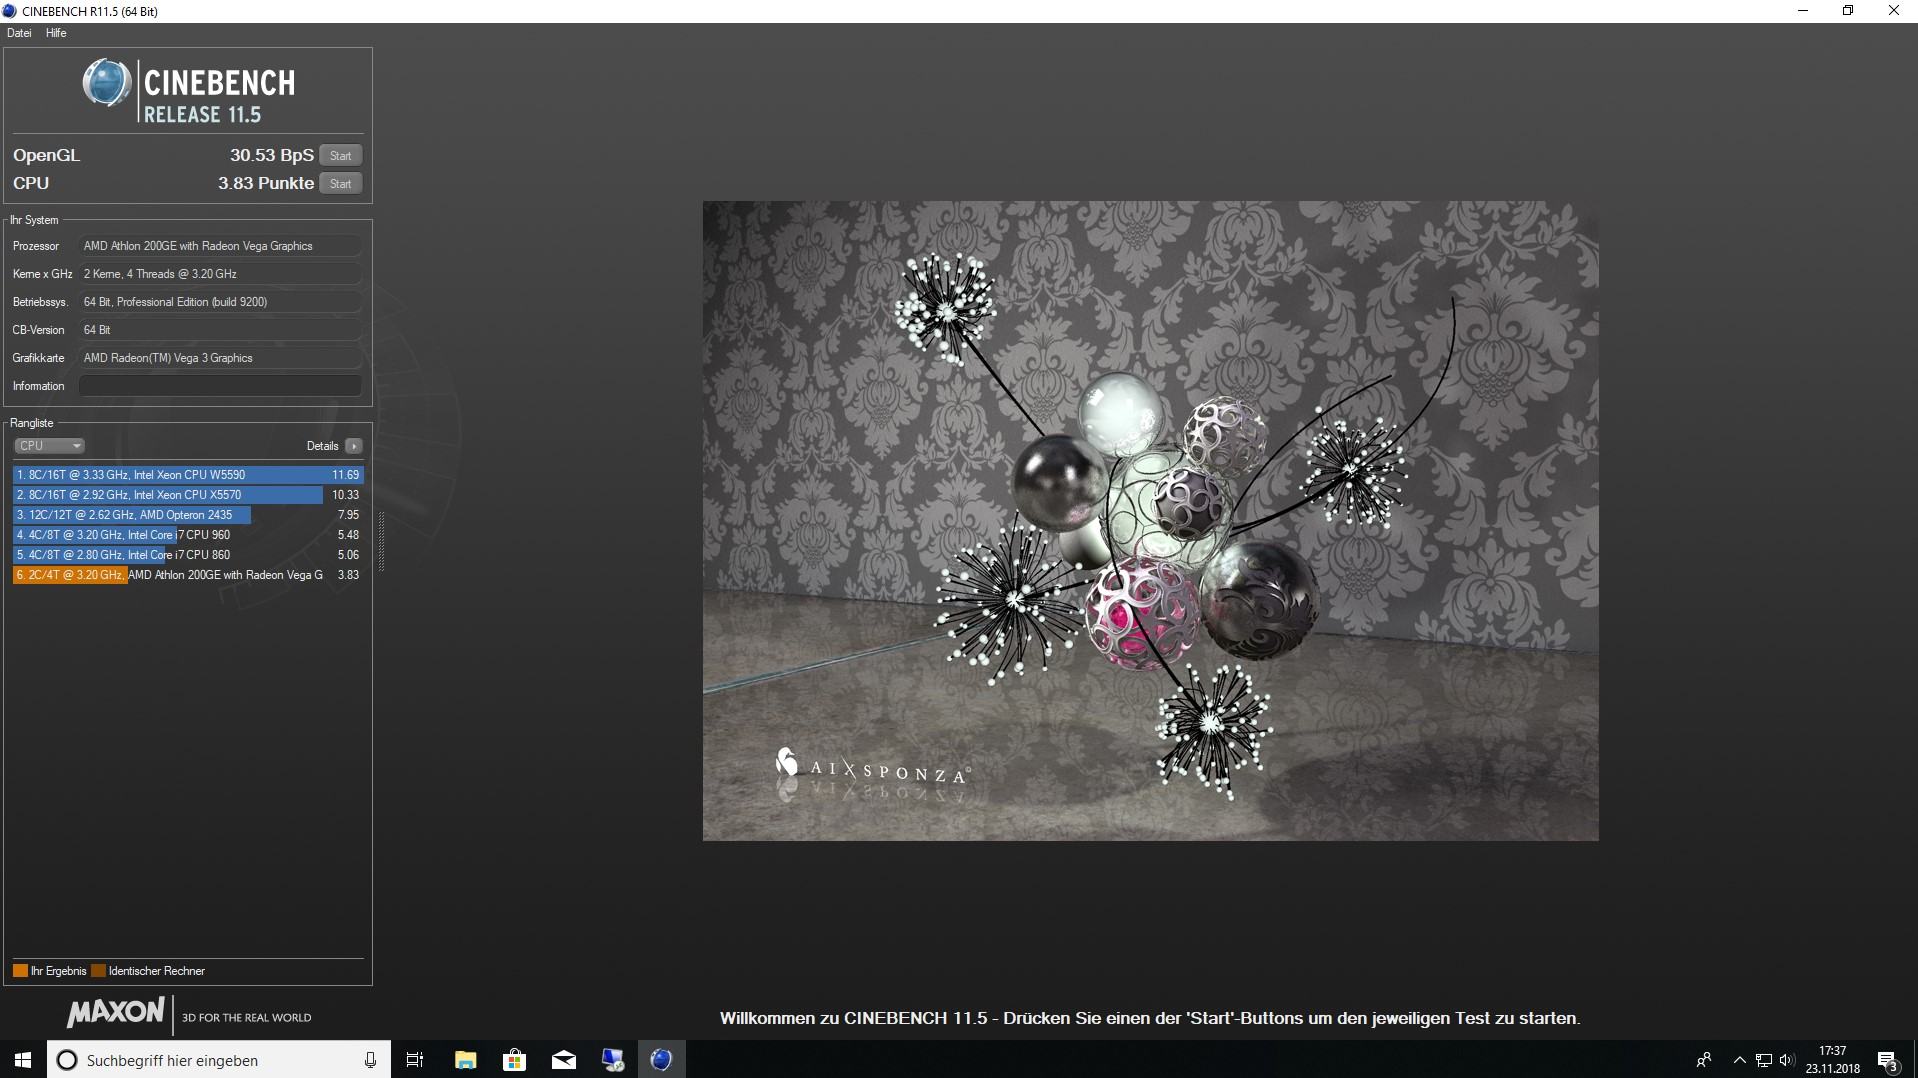This screenshot has width=1918, height=1078.
Task: Start the OpenGL benchmark
Action: (341, 155)
